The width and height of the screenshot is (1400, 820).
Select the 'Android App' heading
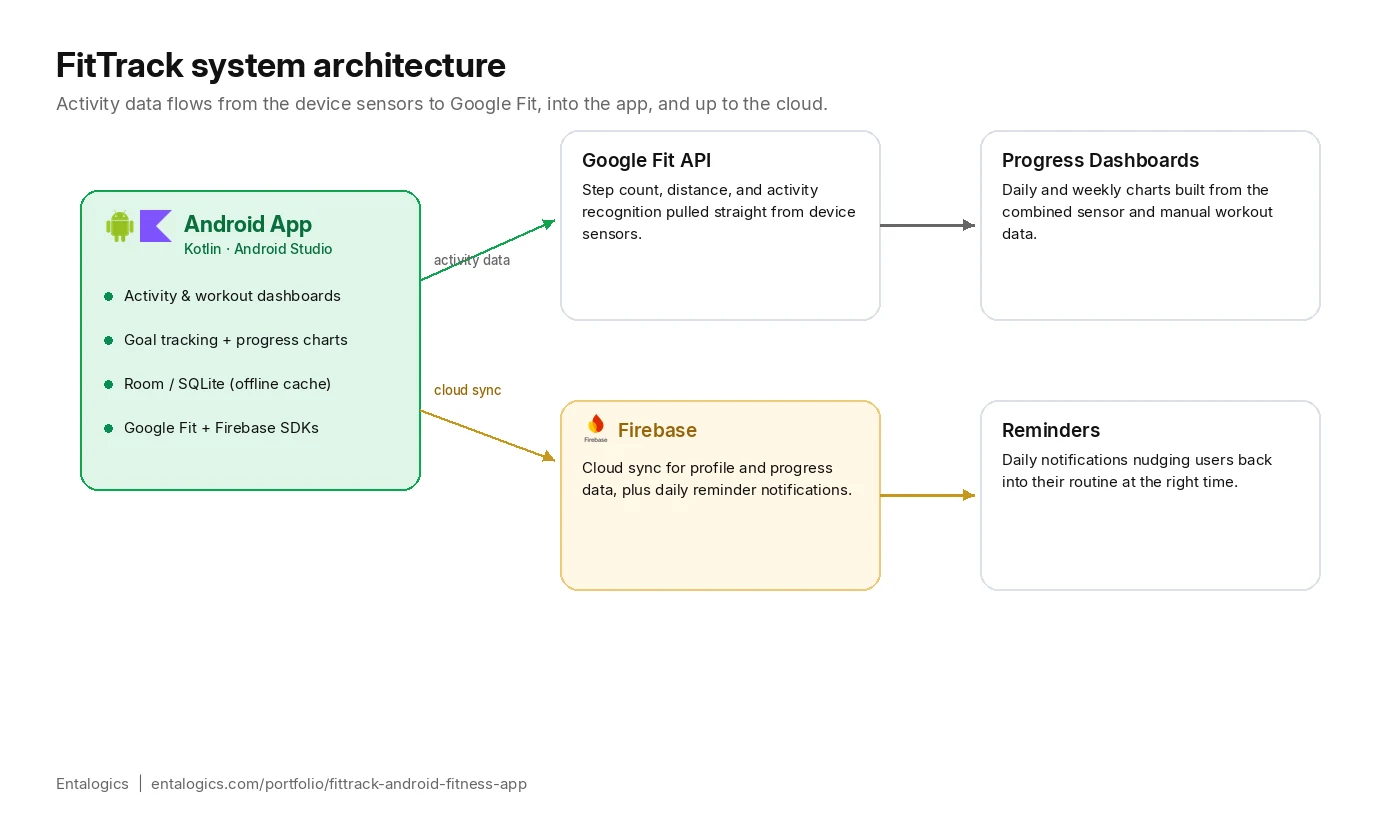click(x=248, y=224)
